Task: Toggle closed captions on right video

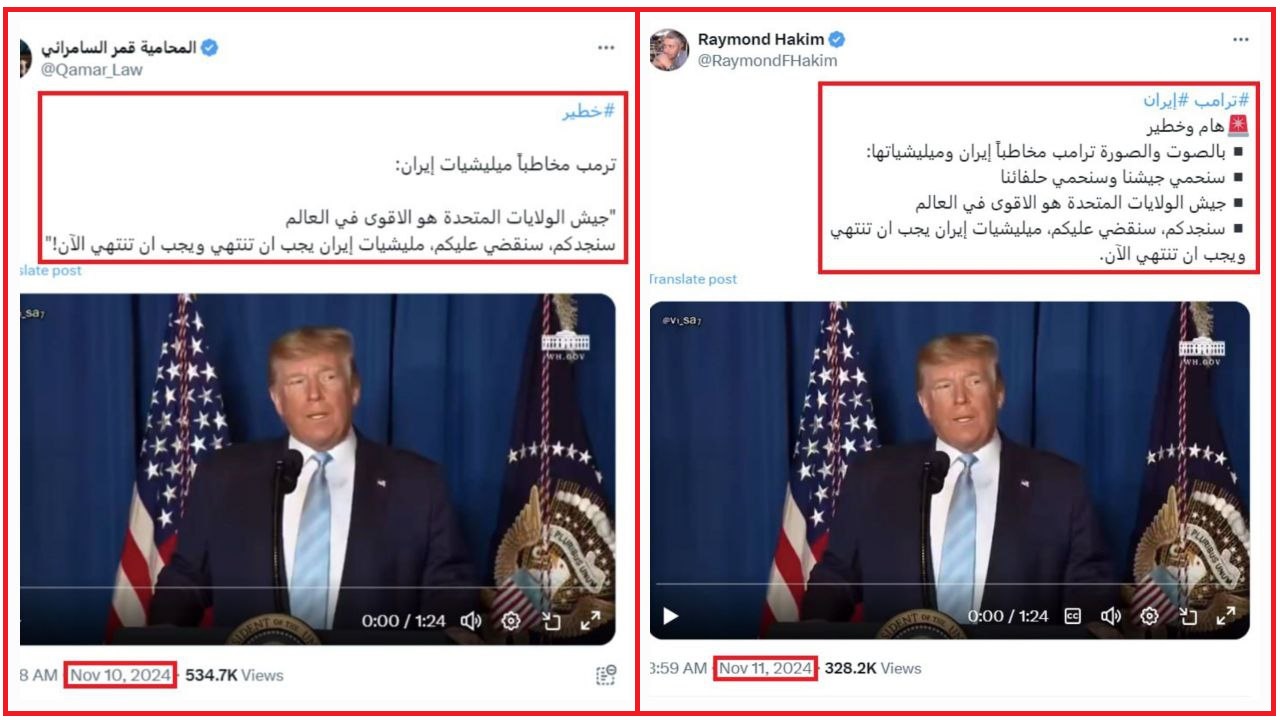Action: point(1073,616)
